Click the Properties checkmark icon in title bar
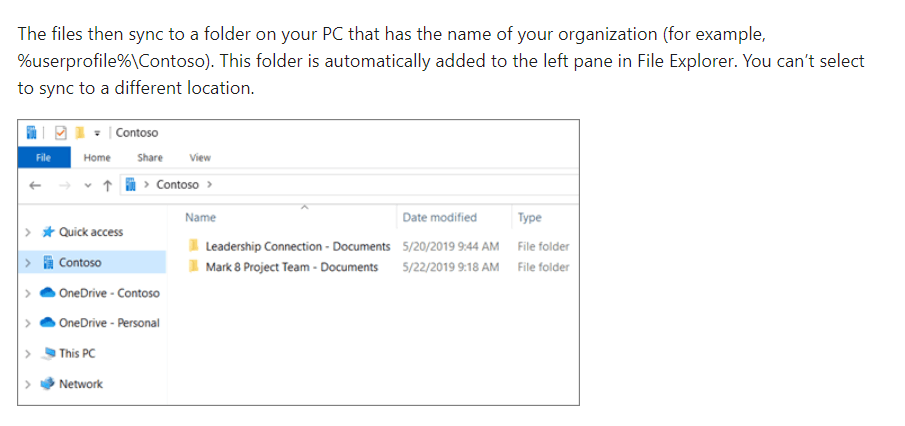 (x=61, y=133)
